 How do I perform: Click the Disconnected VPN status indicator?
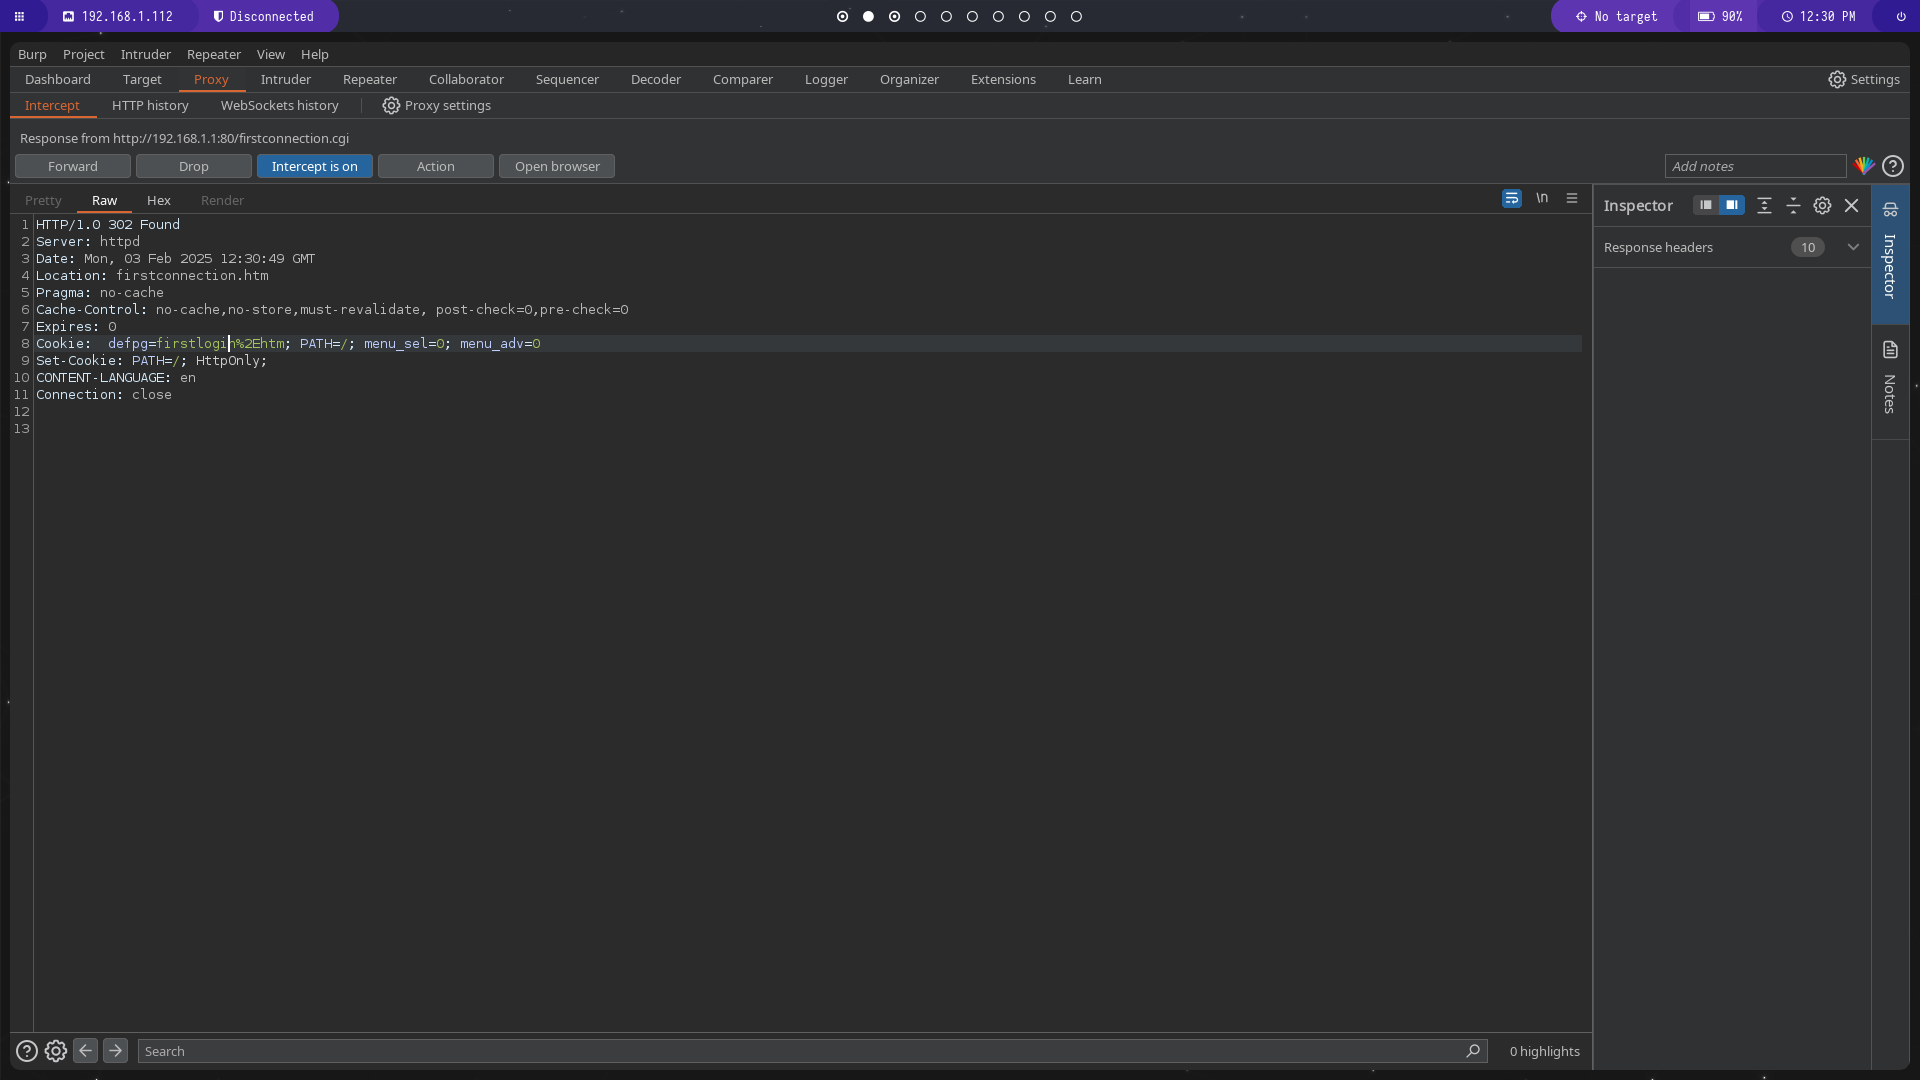click(264, 16)
